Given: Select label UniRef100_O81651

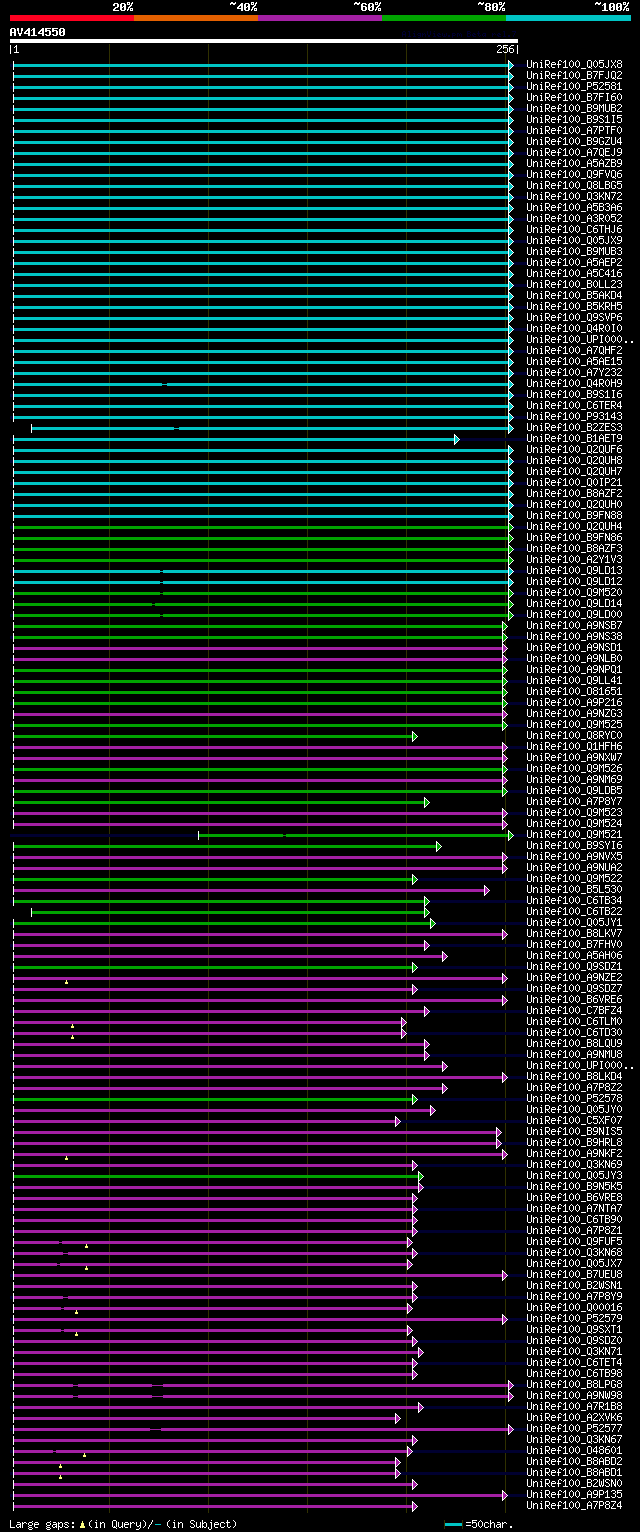Looking at the screenshot, I should pyautogui.click(x=574, y=691).
